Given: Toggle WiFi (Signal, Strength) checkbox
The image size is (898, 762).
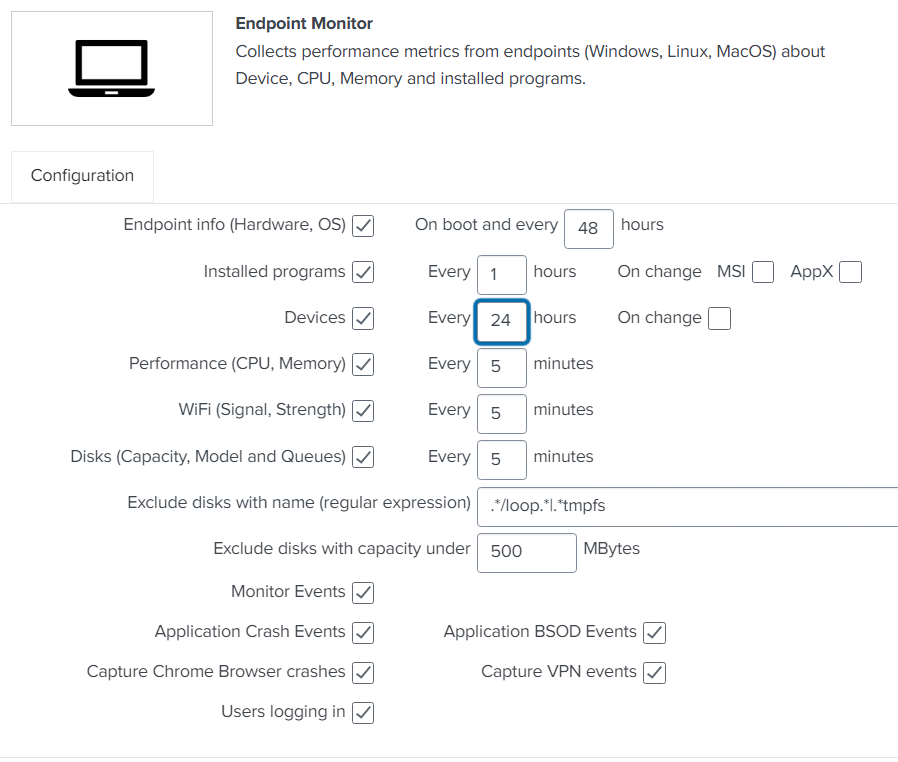Looking at the screenshot, I should [x=364, y=411].
